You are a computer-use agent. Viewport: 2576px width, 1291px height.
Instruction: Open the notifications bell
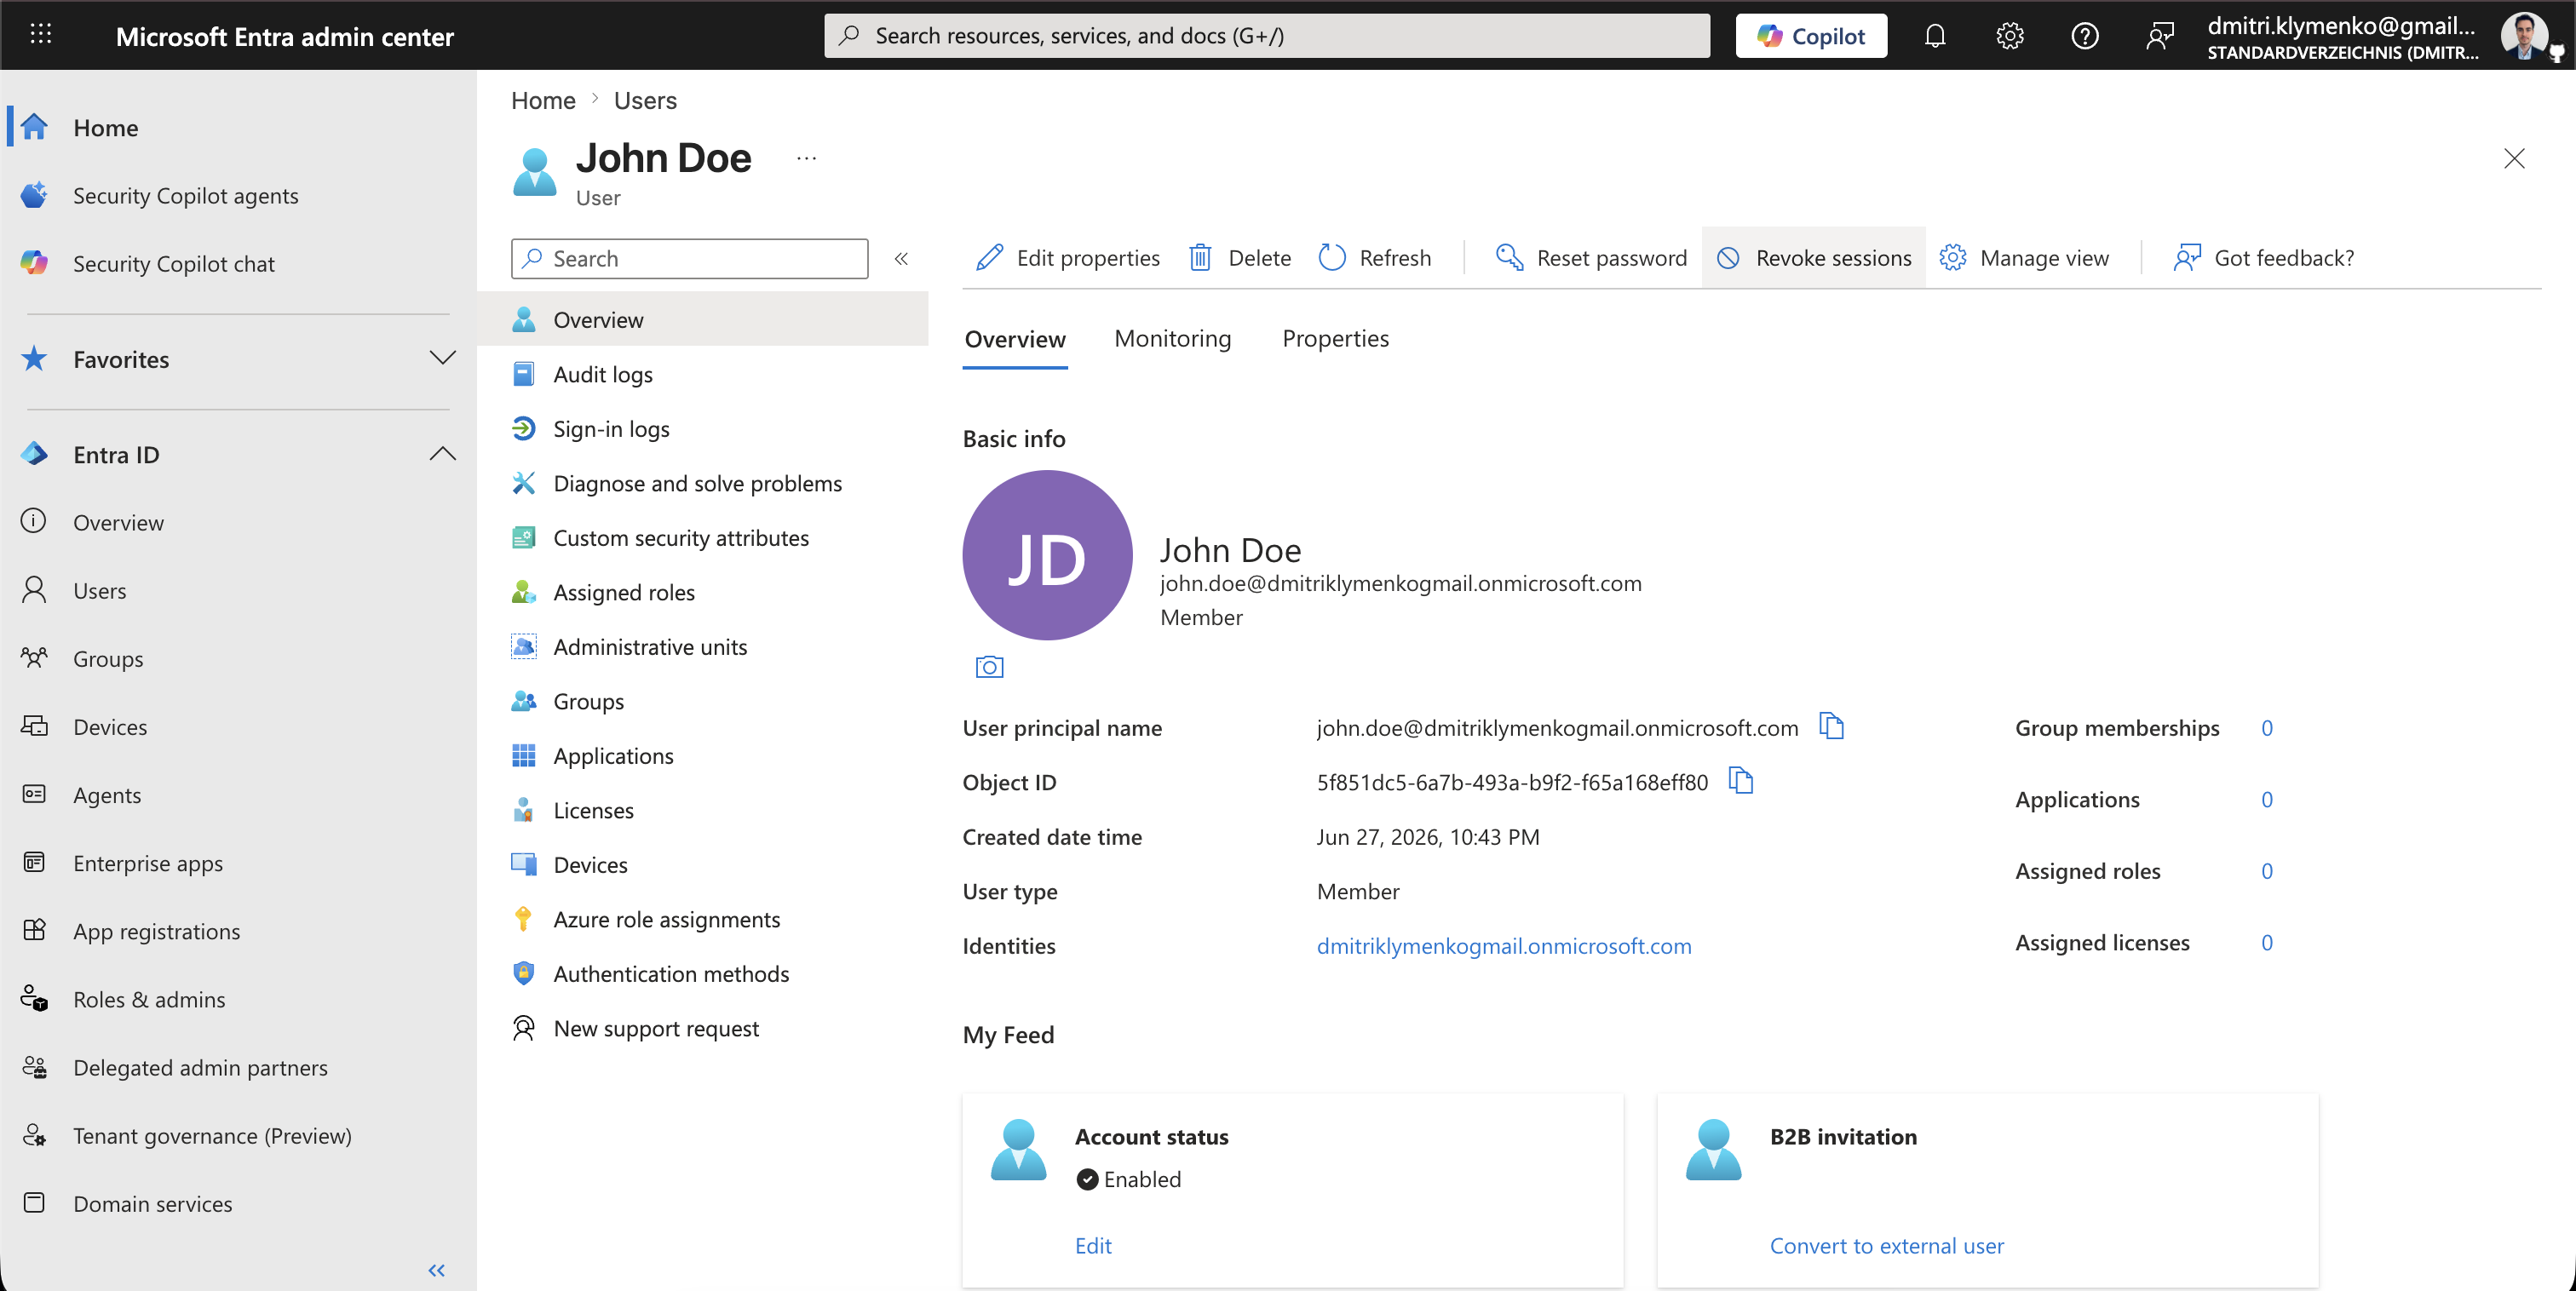tap(1934, 36)
